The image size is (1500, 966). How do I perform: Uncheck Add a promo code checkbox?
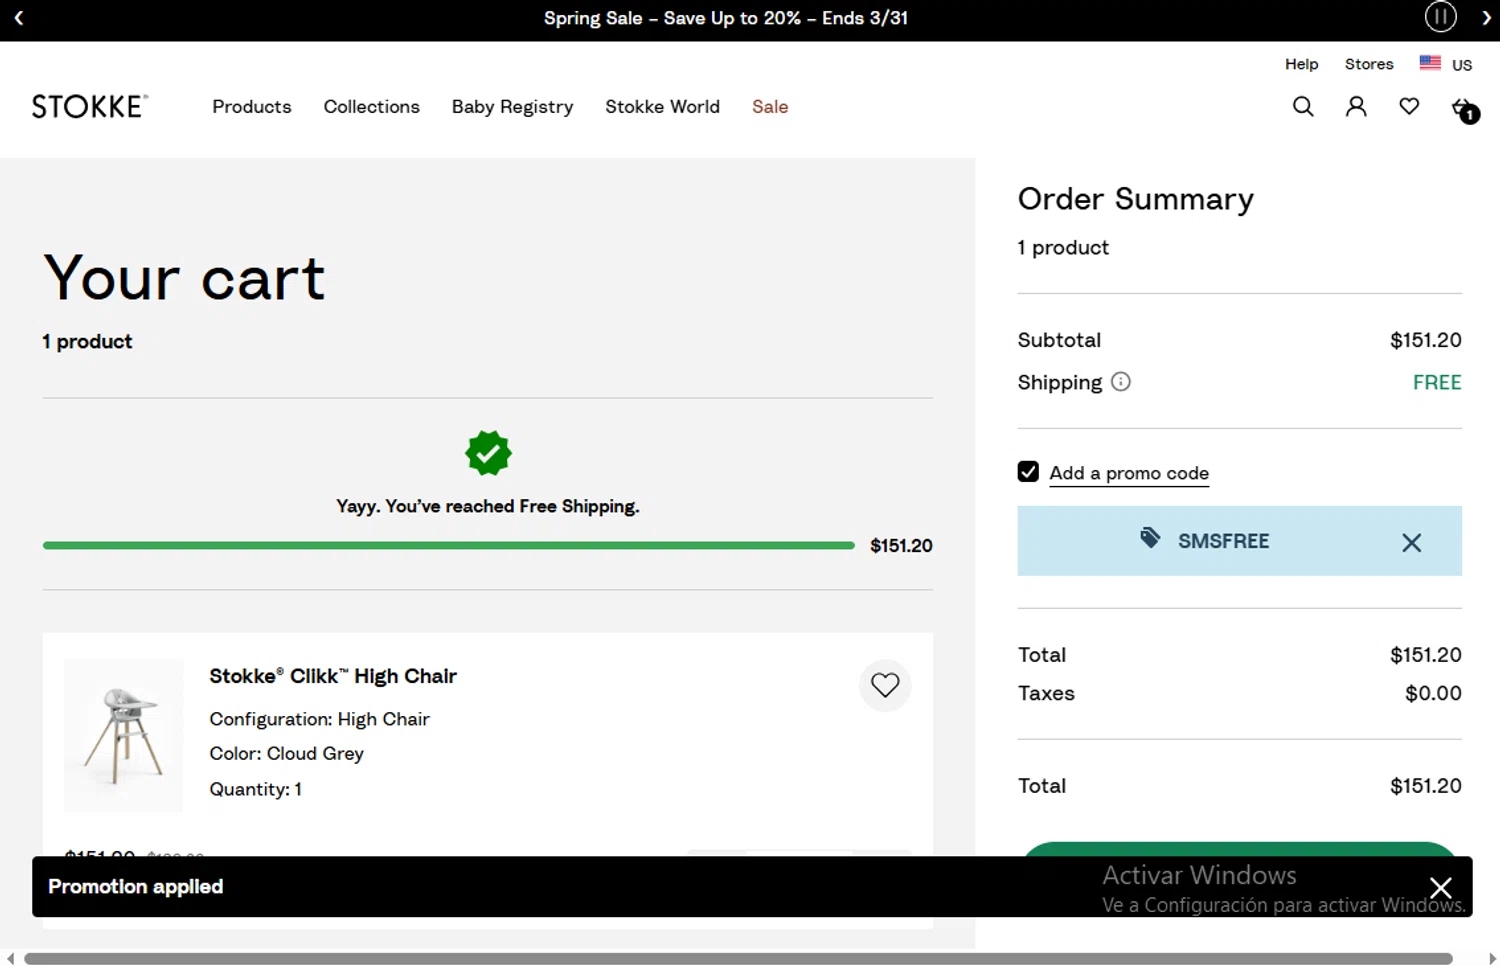(x=1028, y=472)
